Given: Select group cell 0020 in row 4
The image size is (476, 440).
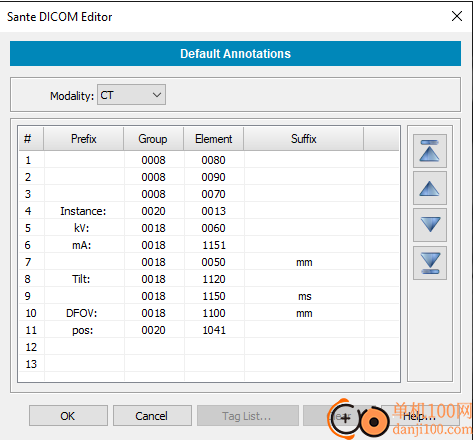Looking at the screenshot, I should 154,211.
